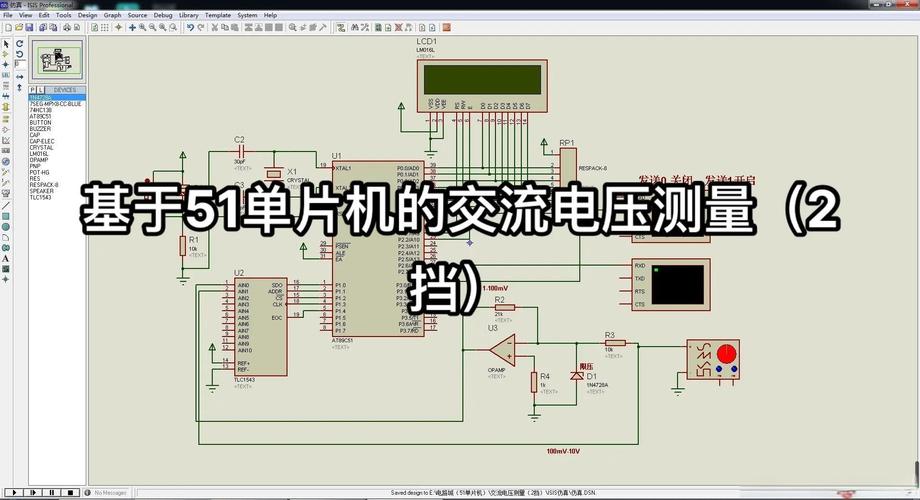Viewport: 920px width, 500px height.
Task: Click the No Messages status indicator
Action: click(106, 493)
